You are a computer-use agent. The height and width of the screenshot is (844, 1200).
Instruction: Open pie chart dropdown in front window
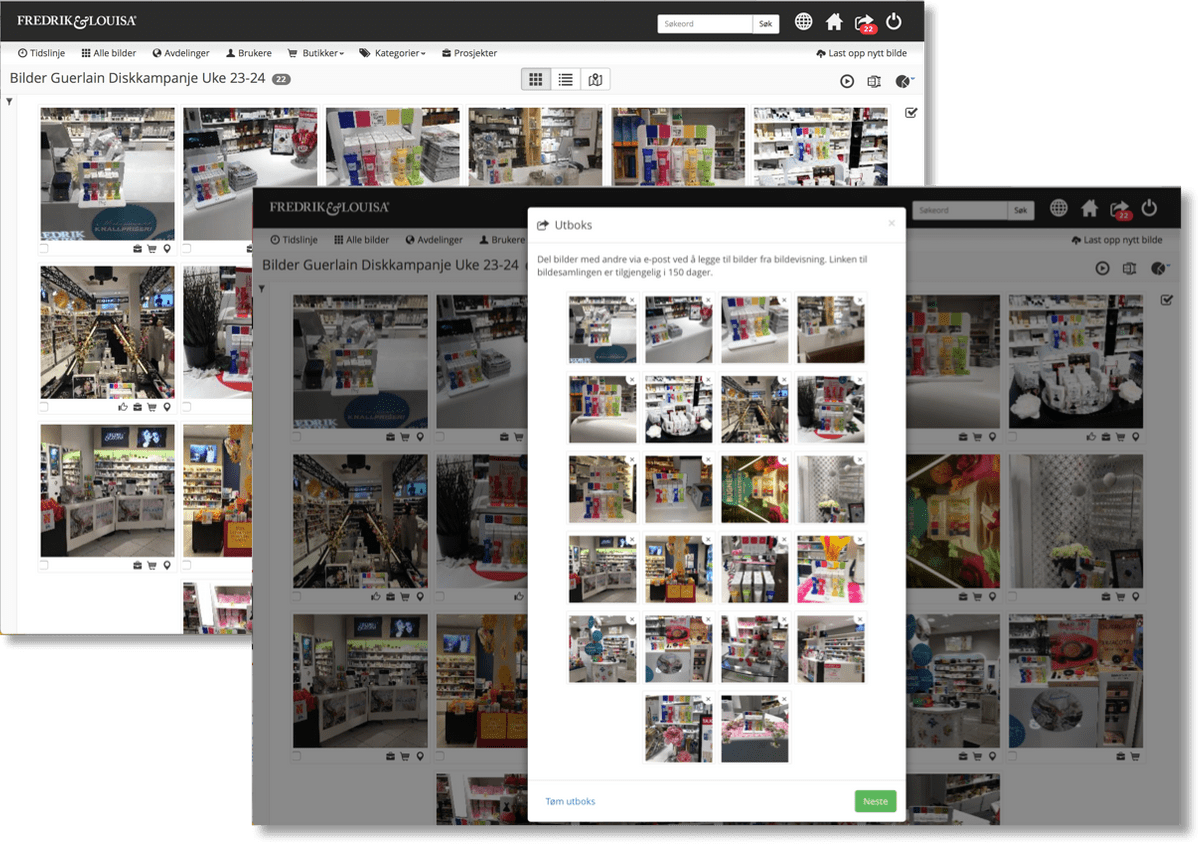pos(1160,268)
